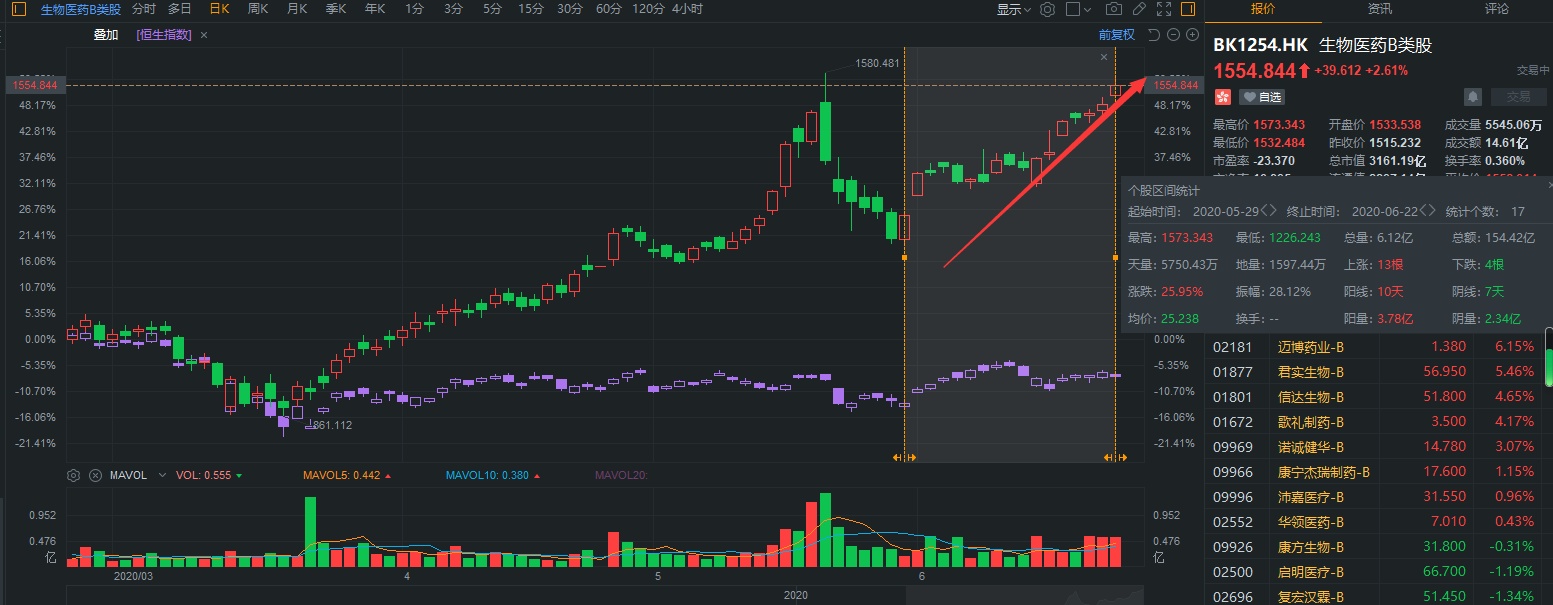The width and height of the screenshot is (1553, 605).
Task: Click the 生物医药B类股 title at top left
Action: click(80, 9)
